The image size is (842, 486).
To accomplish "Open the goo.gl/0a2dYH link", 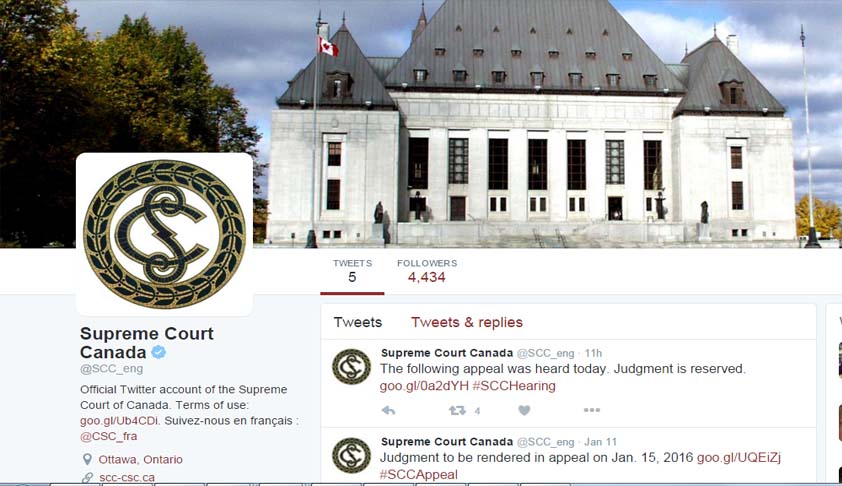I will pos(424,386).
